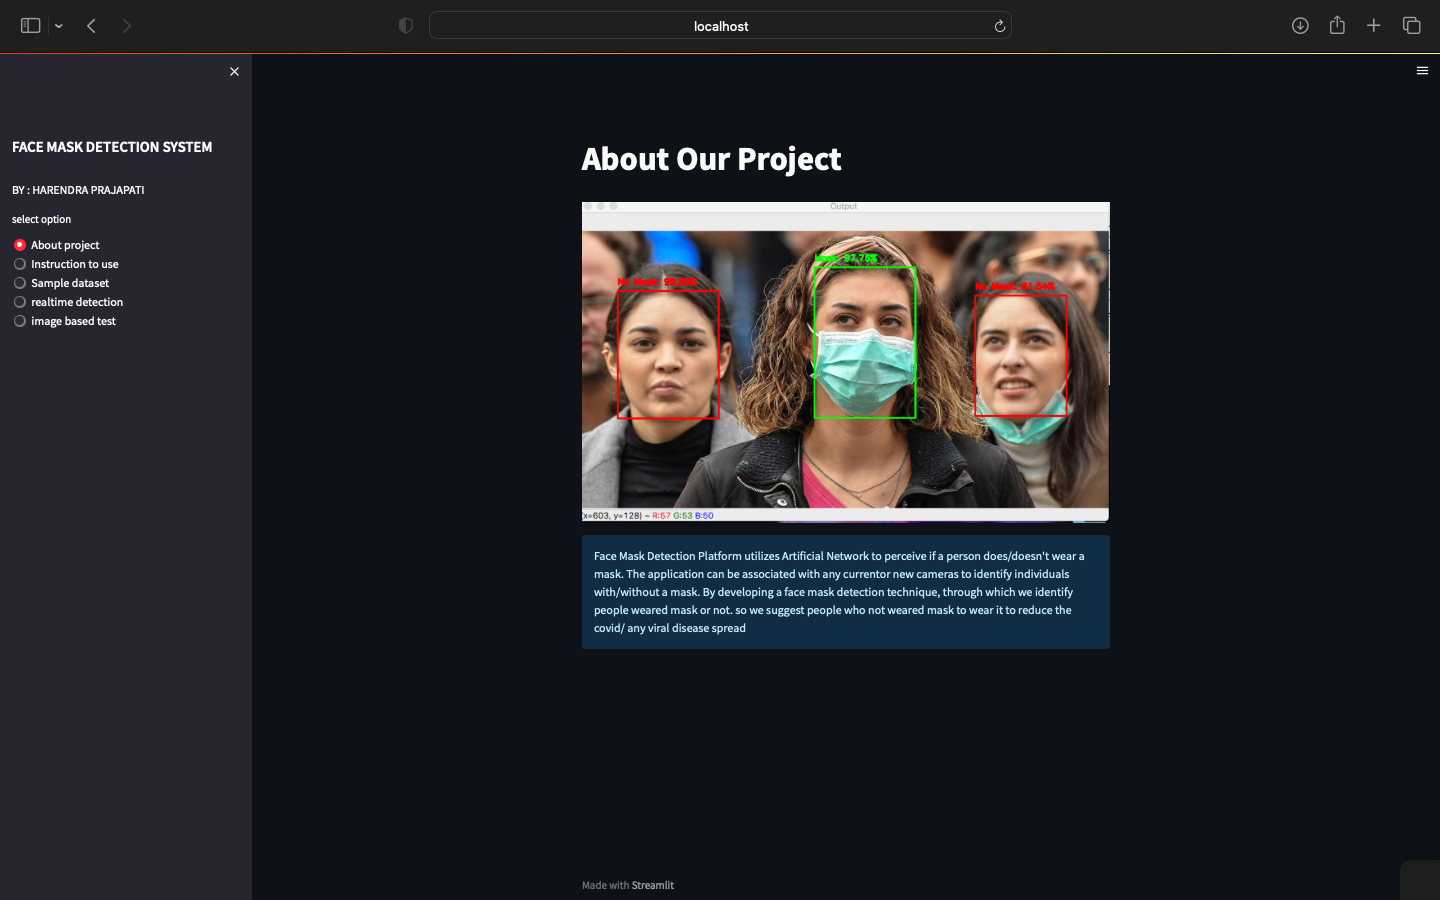The width and height of the screenshot is (1440, 900).
Task: Choose realtime detection mode
Action: click(x=78, y=301)
